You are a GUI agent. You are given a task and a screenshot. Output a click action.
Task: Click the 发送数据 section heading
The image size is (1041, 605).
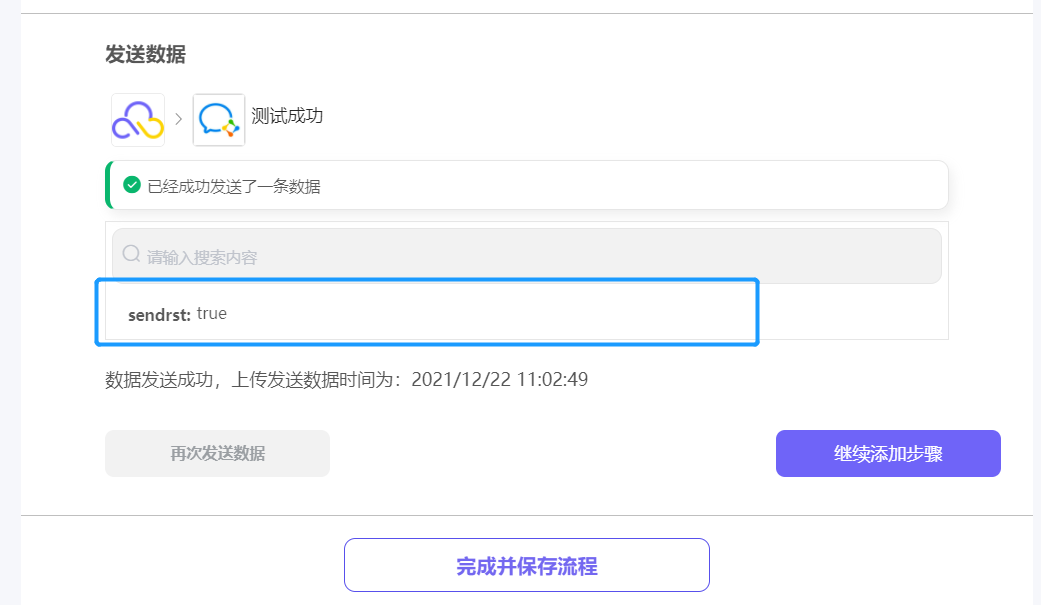click(145, 54)
